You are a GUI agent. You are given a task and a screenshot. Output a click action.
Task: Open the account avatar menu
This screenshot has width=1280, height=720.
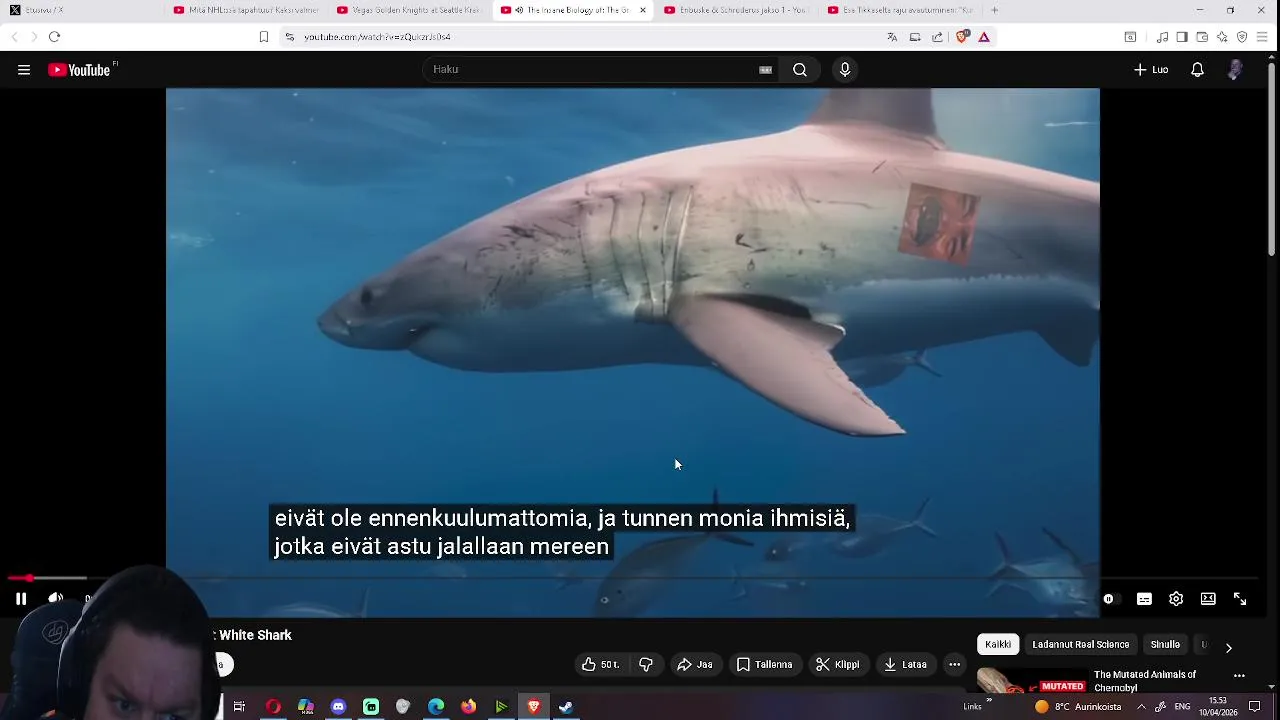(1235, 70)
